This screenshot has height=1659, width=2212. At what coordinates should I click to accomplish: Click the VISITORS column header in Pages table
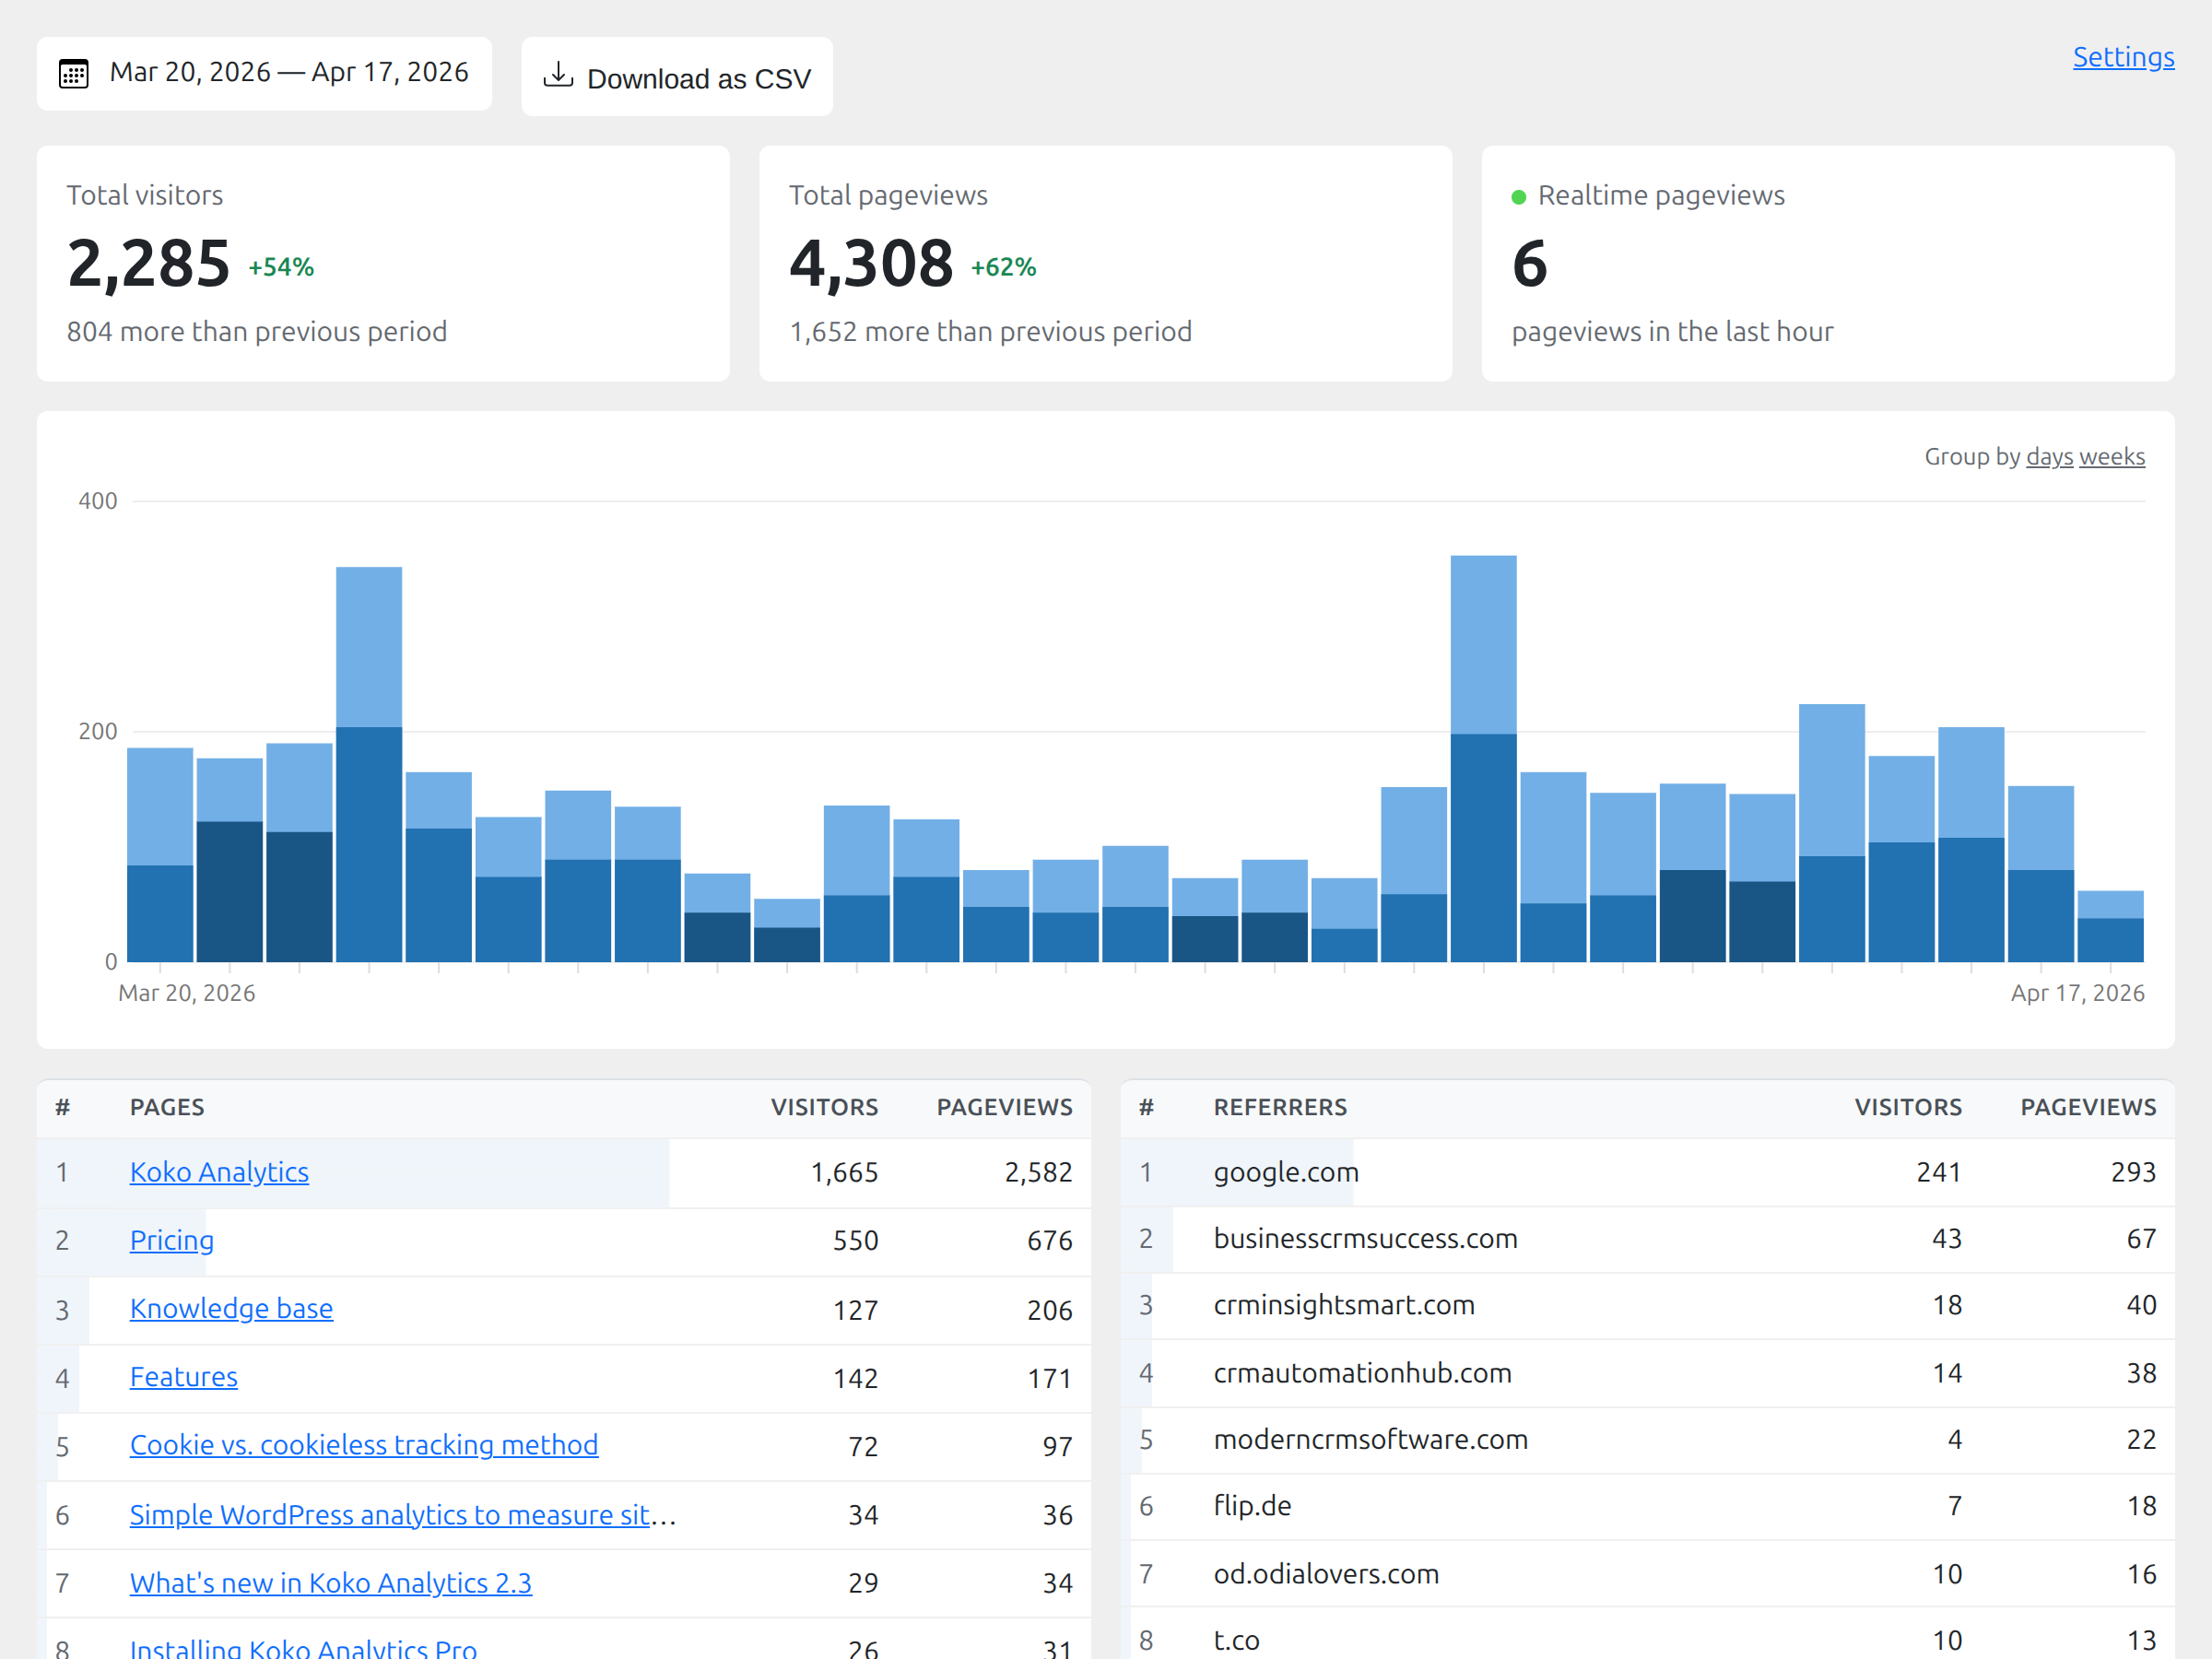pos(825,1107)
